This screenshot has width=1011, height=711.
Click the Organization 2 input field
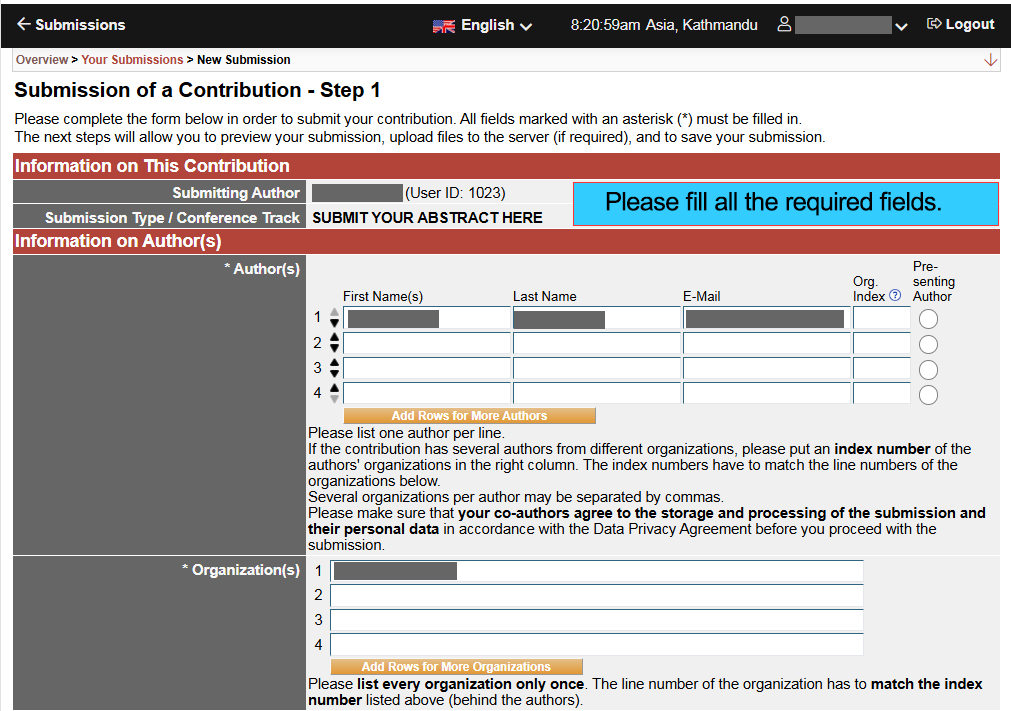click(x=596, y=596)
